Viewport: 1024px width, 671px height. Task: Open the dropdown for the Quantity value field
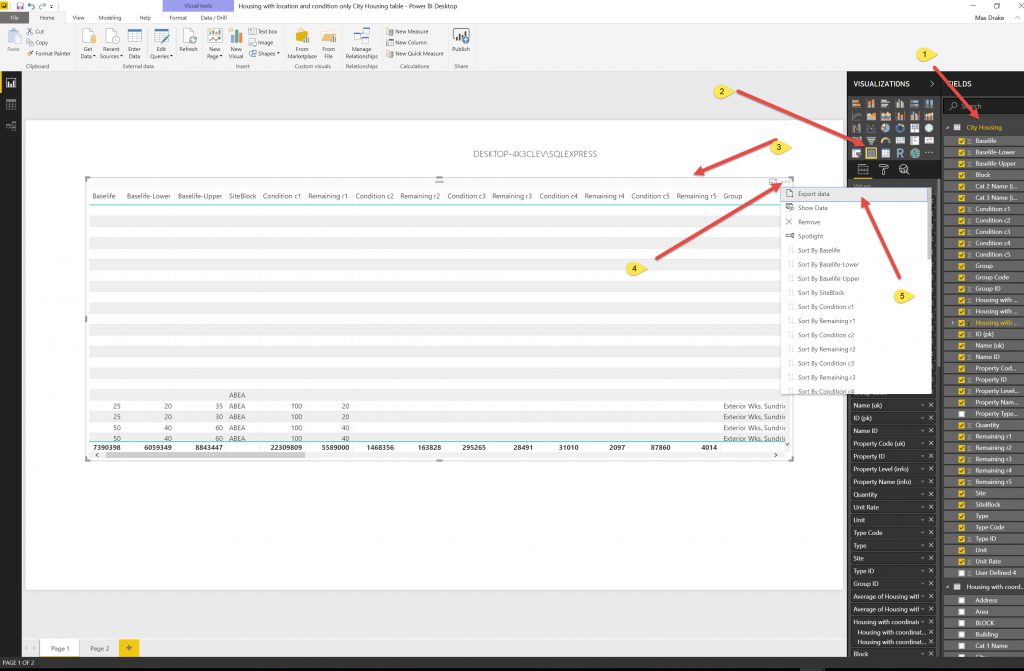921,494
